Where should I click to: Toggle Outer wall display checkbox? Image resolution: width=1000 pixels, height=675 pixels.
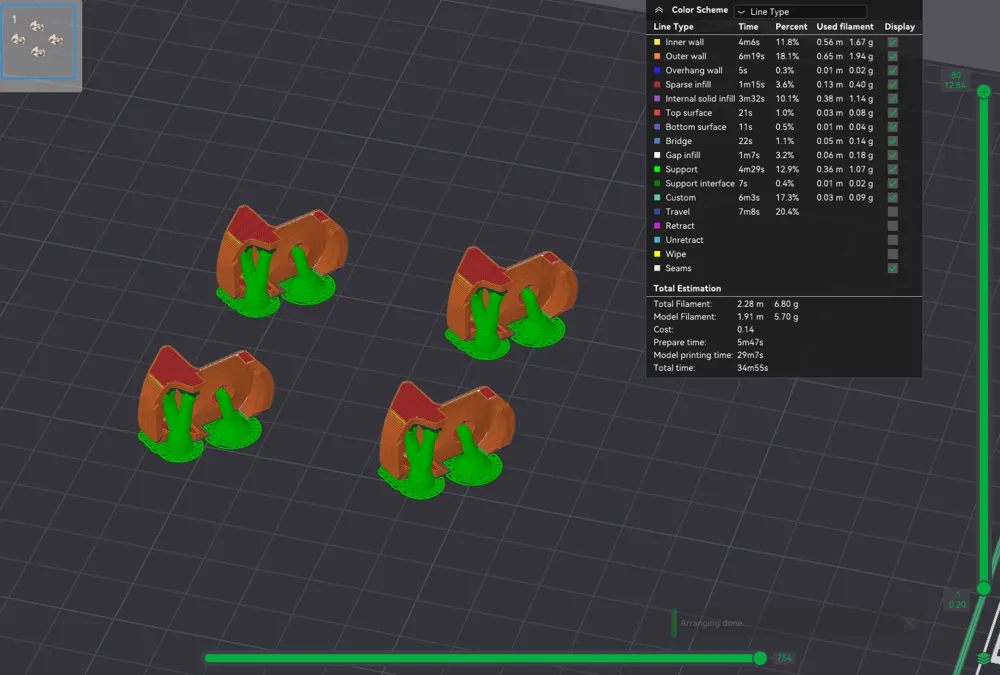tap(893, 56)
